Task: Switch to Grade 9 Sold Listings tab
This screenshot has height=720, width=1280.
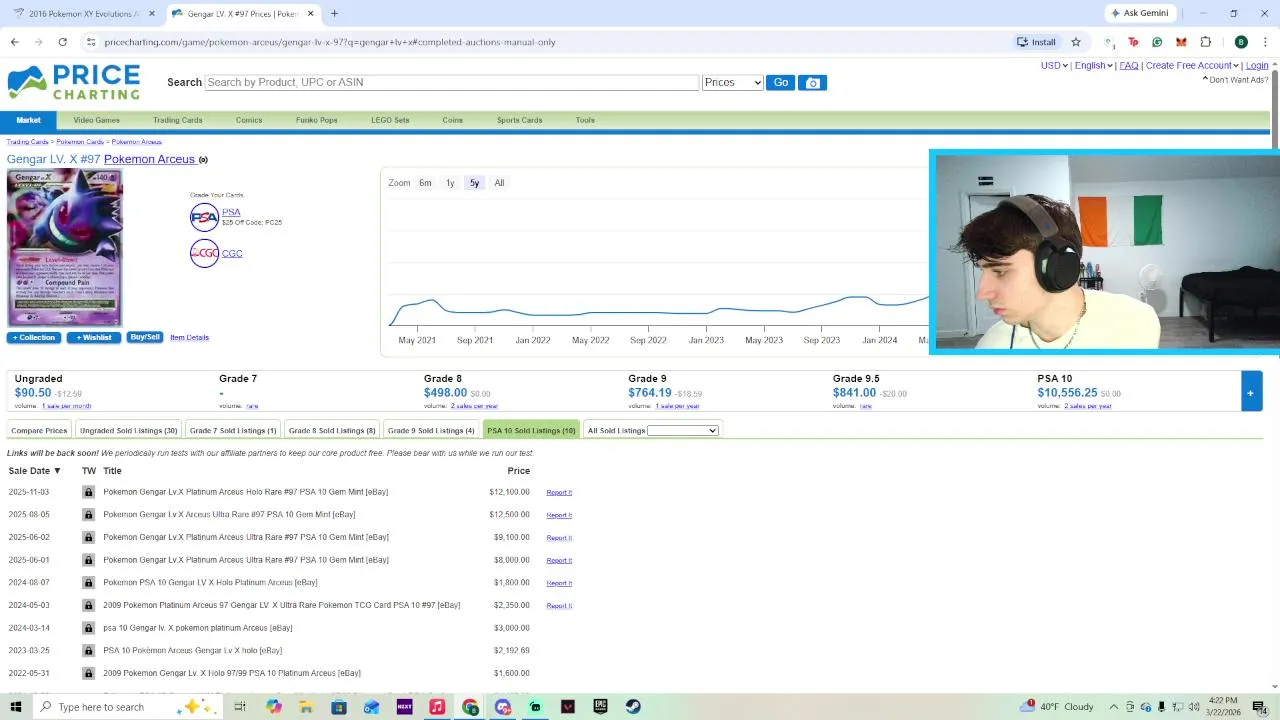Action: point(431,431)
